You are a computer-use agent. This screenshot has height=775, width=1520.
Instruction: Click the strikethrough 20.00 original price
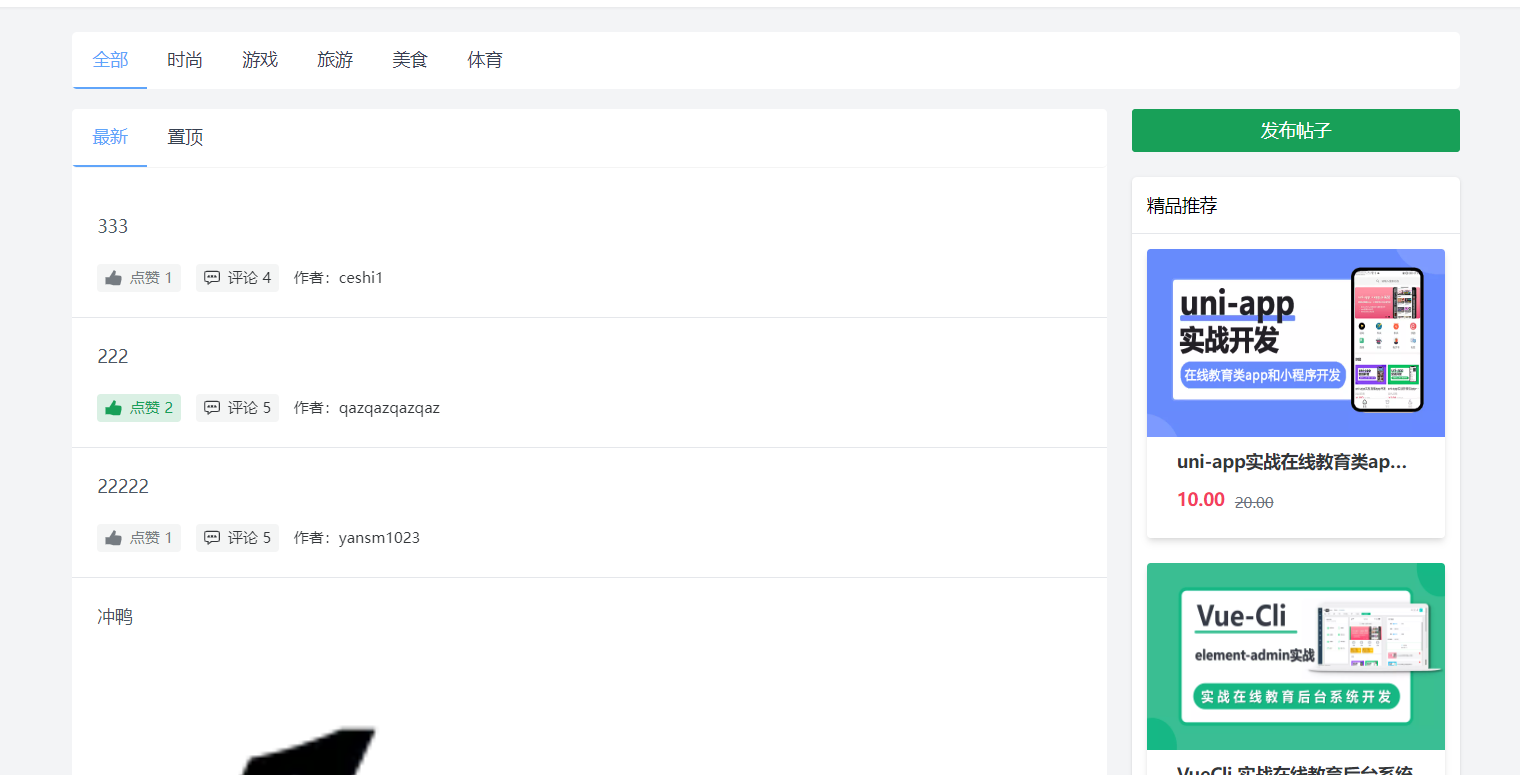click(x=1254, y=502)
